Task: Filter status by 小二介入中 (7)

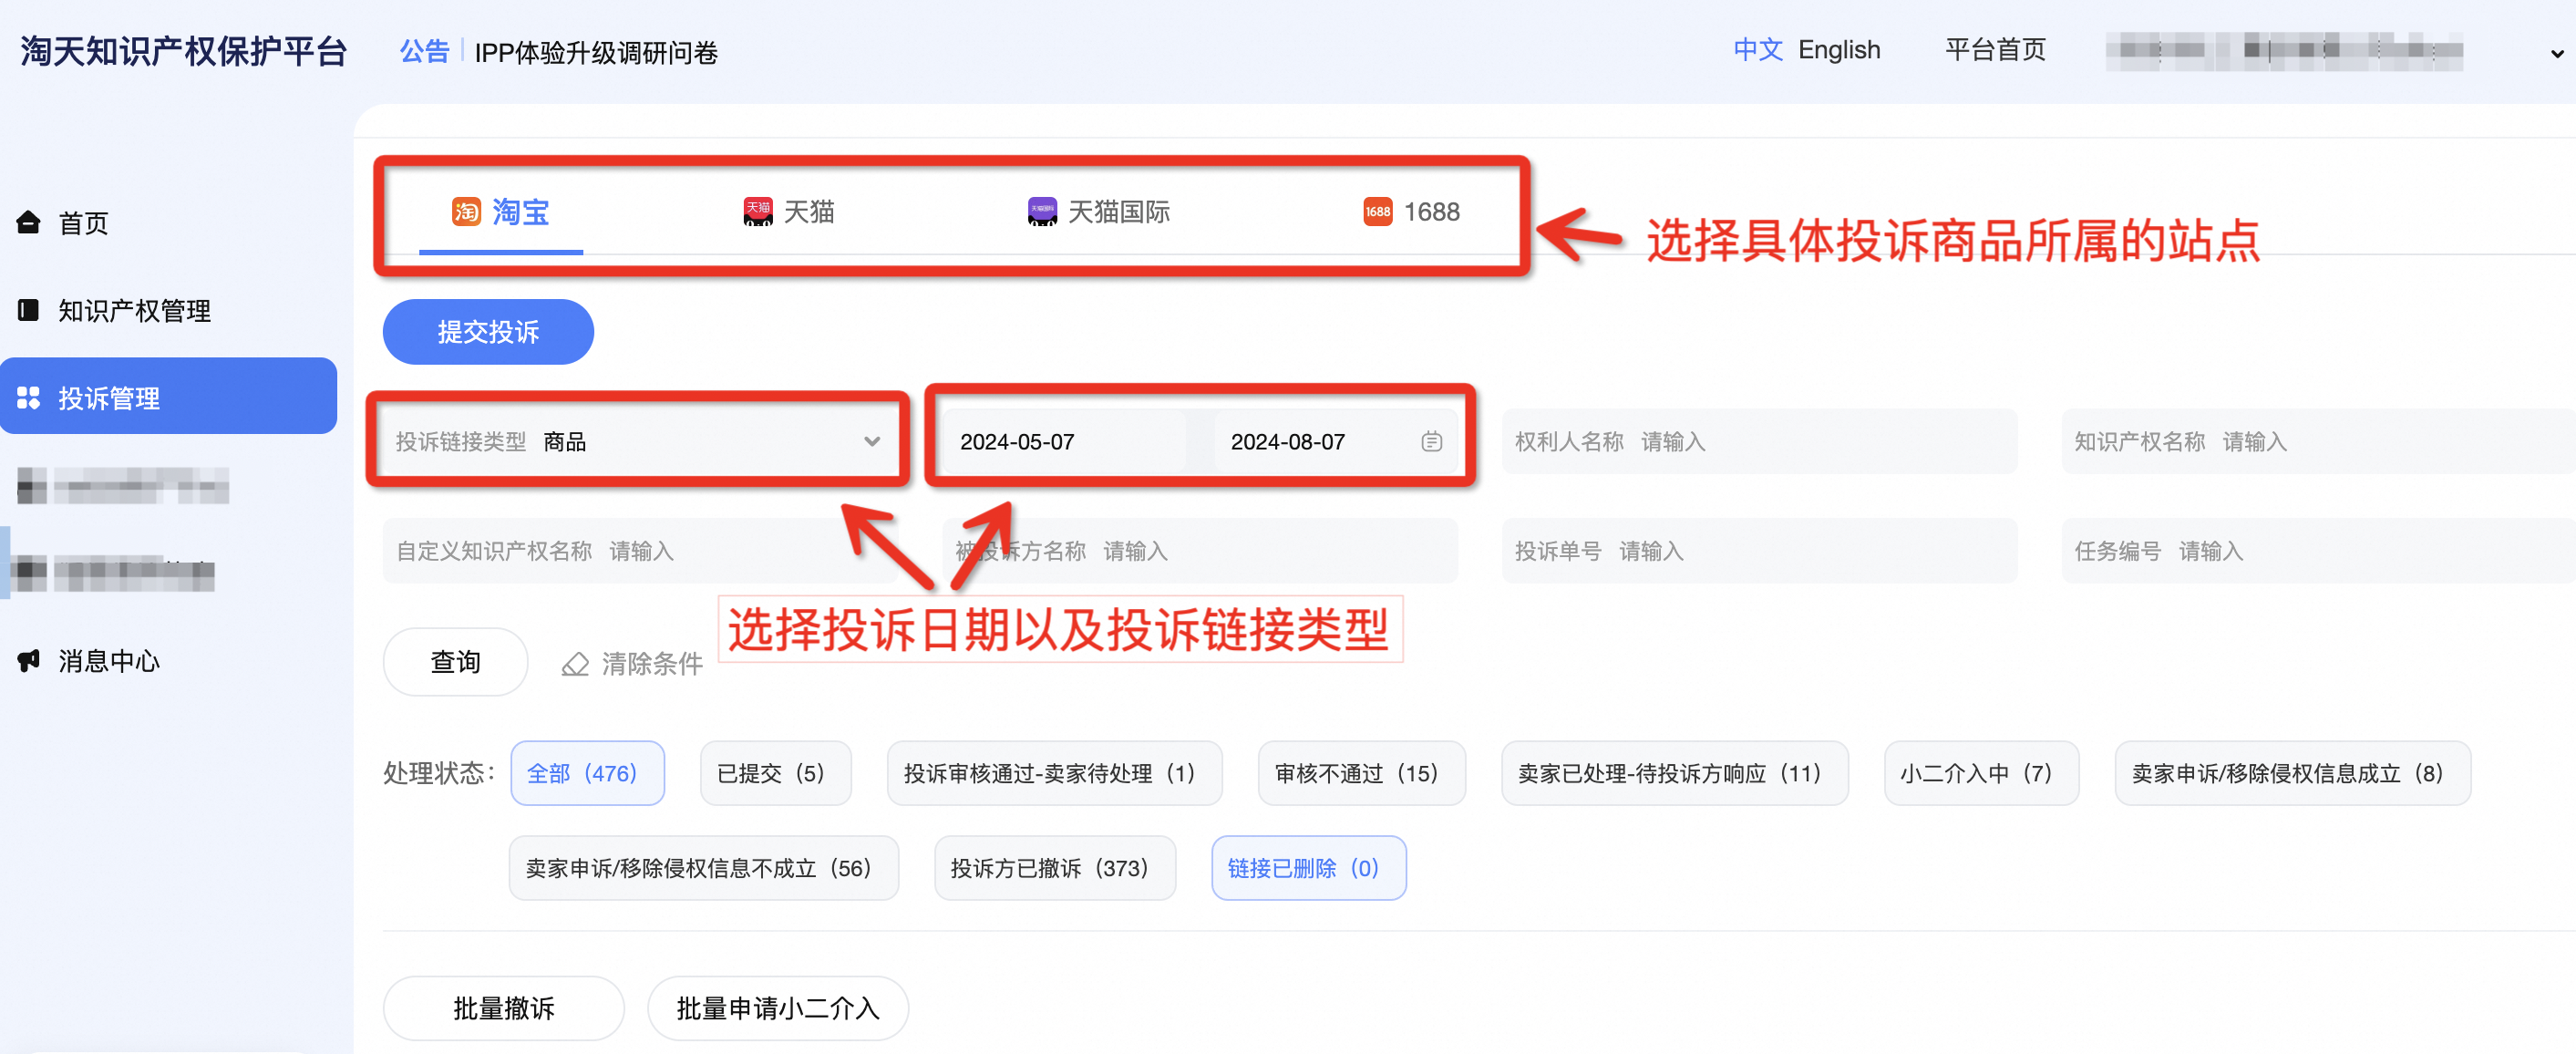Action: click(1981, 773)
